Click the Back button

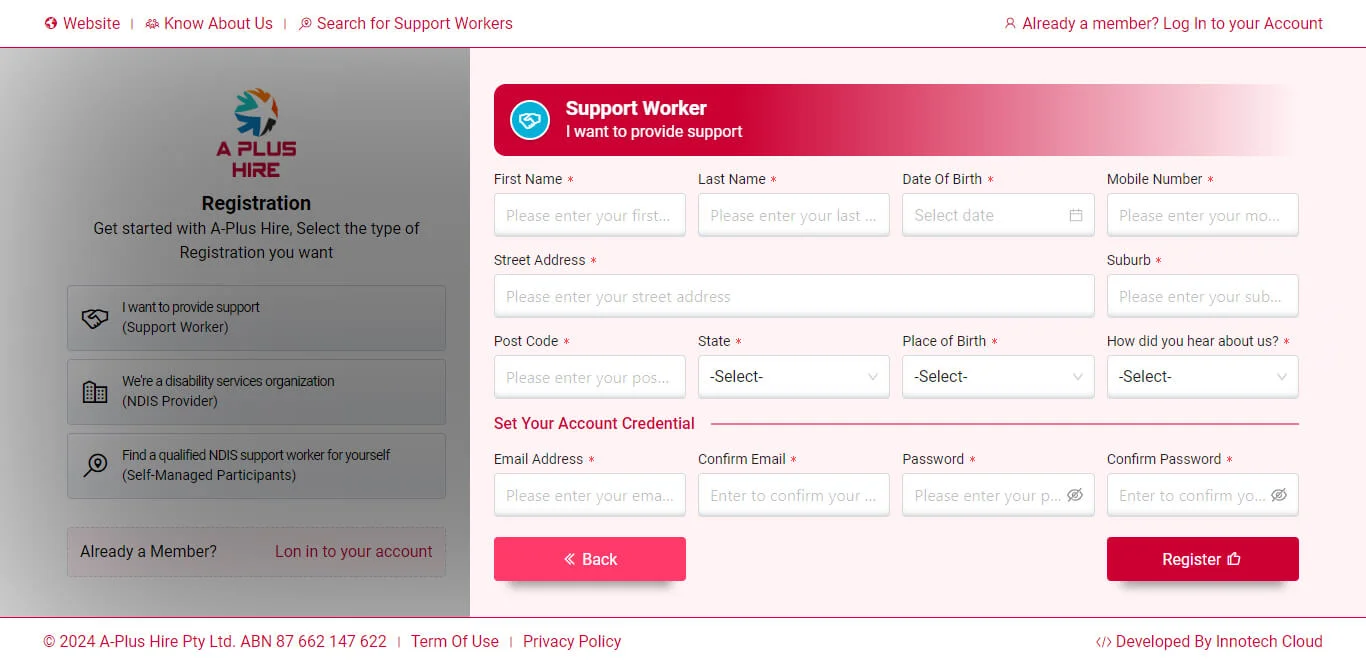[x=589, y=559]
